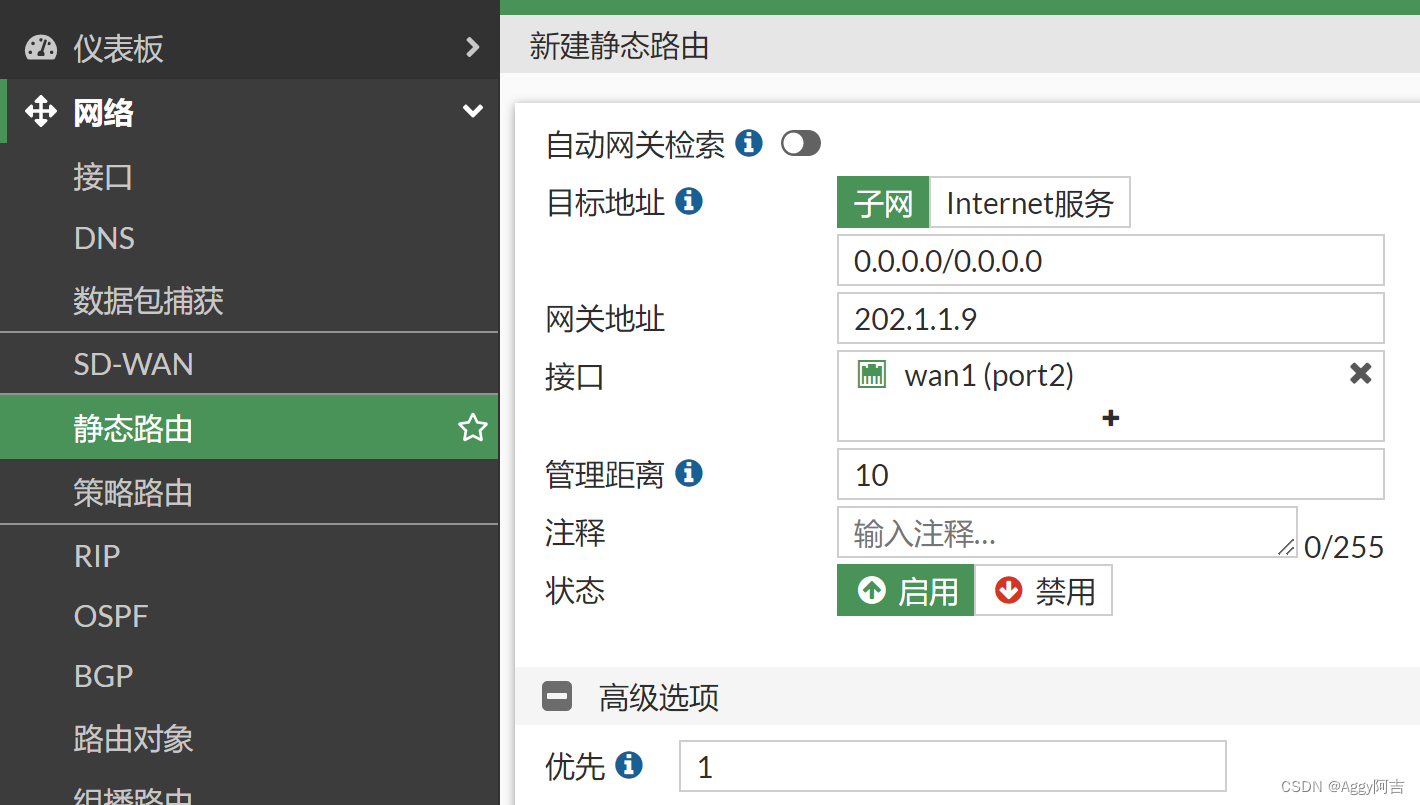
Task: Select Internet服务 destination type
Action: tap(1030, 203)
